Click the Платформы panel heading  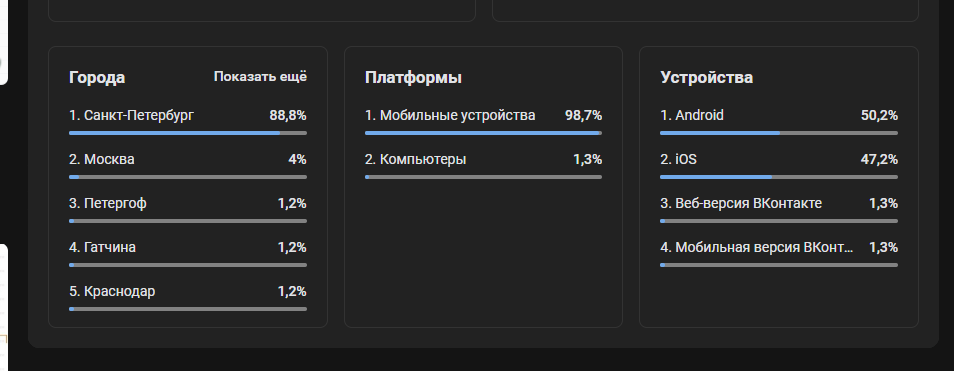[x=413, y=78]
